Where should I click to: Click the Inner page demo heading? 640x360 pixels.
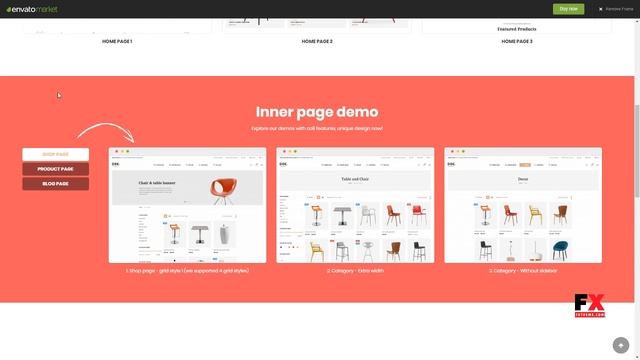(317, 112)
